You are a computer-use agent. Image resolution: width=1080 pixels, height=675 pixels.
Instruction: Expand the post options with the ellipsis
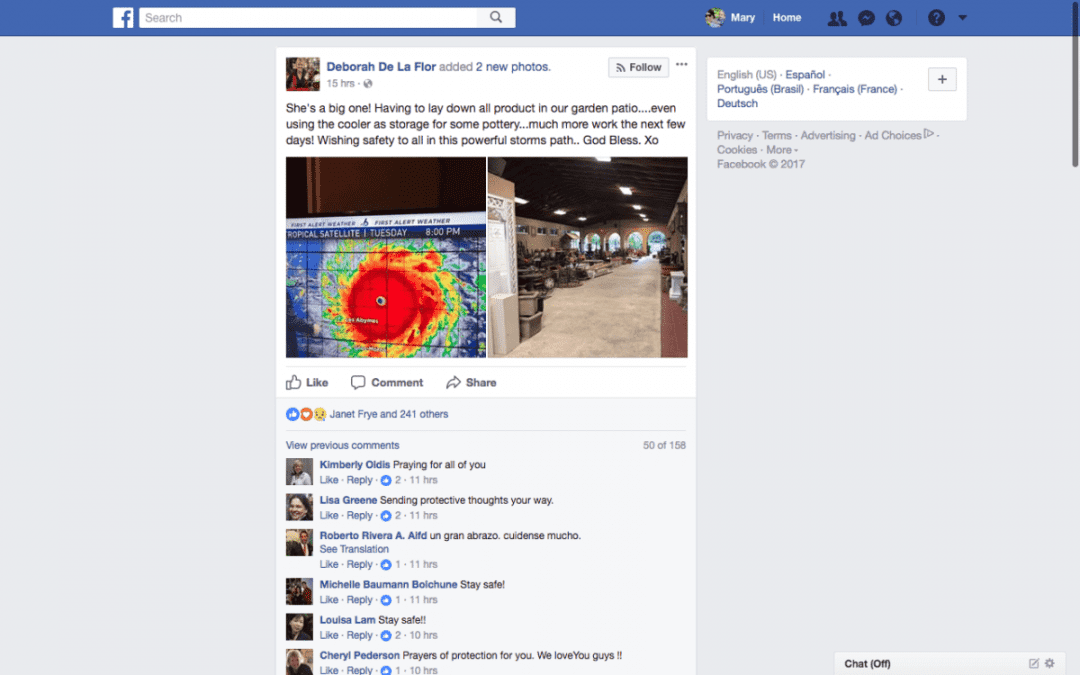(x=681, y=63)
